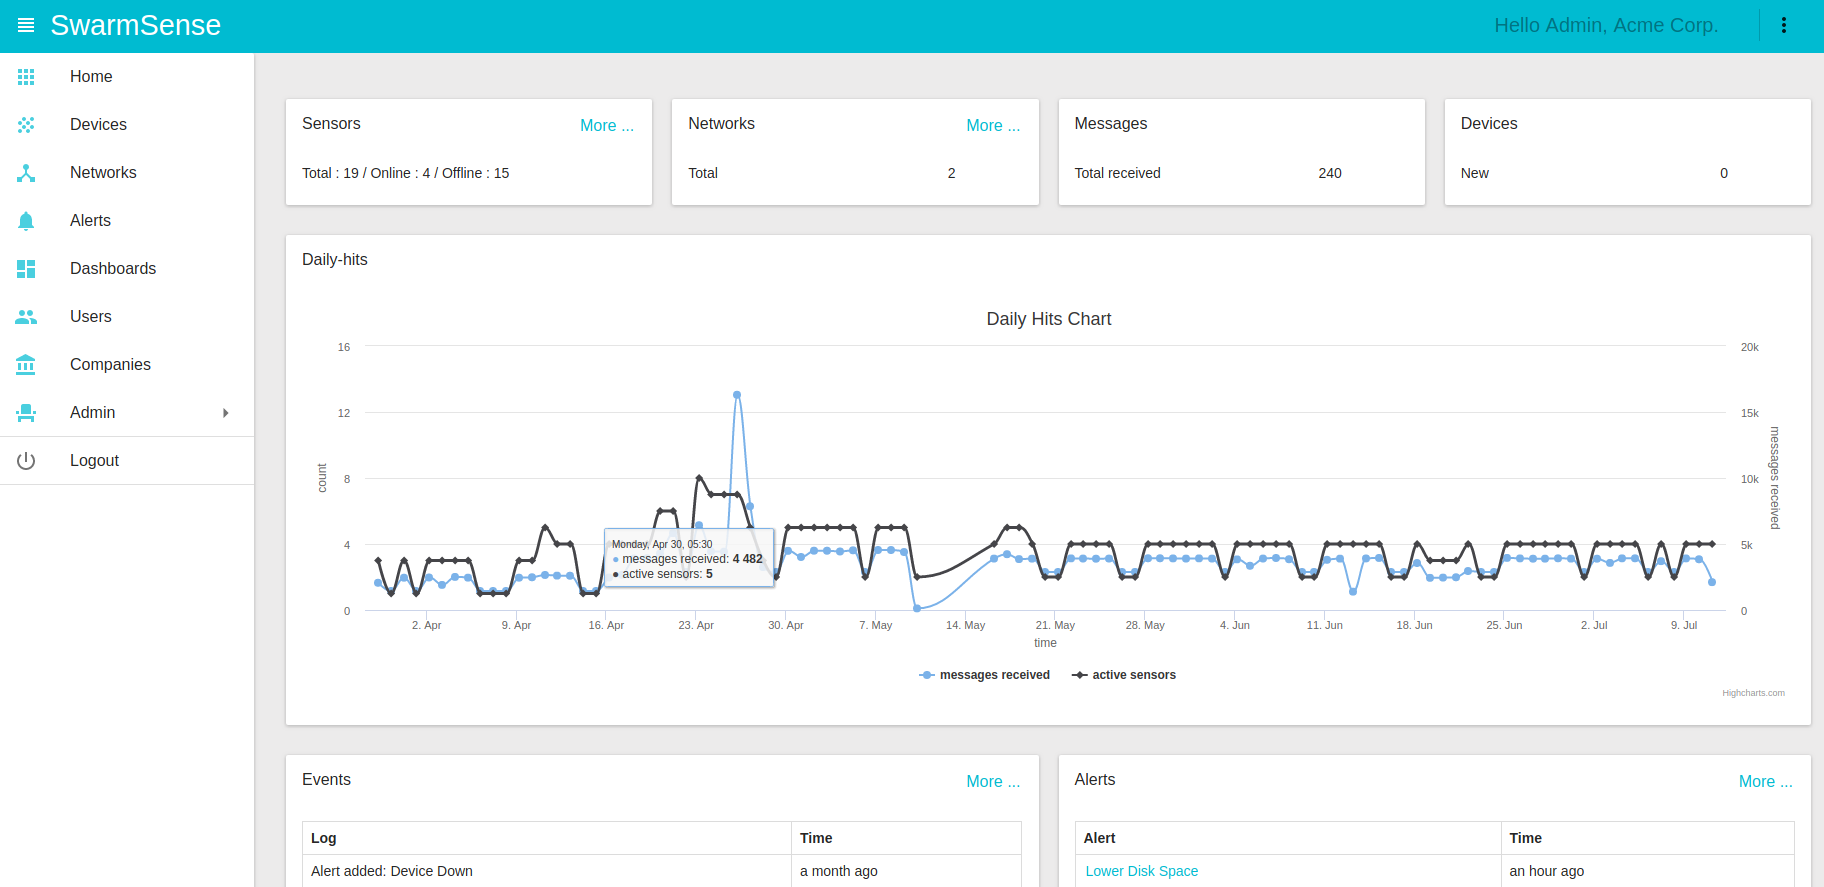Click 'Hello Admin, Acme Corp.' greeting
The image size is (1824, 887).
1606,25
